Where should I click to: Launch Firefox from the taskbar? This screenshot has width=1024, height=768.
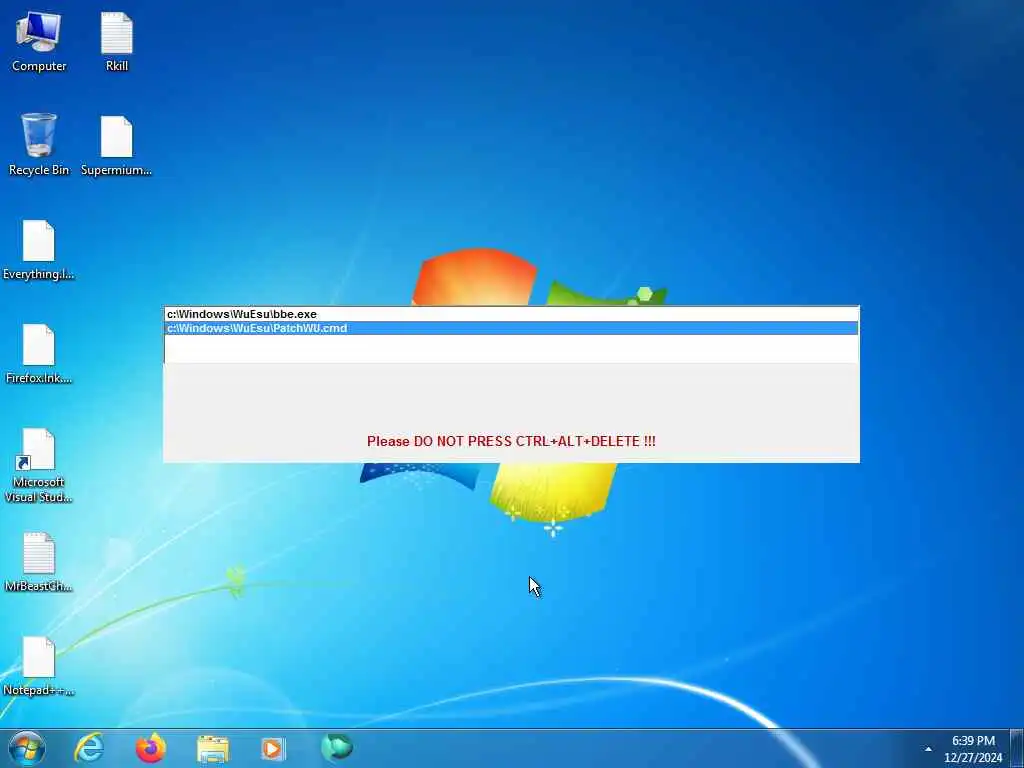(150, 748)
